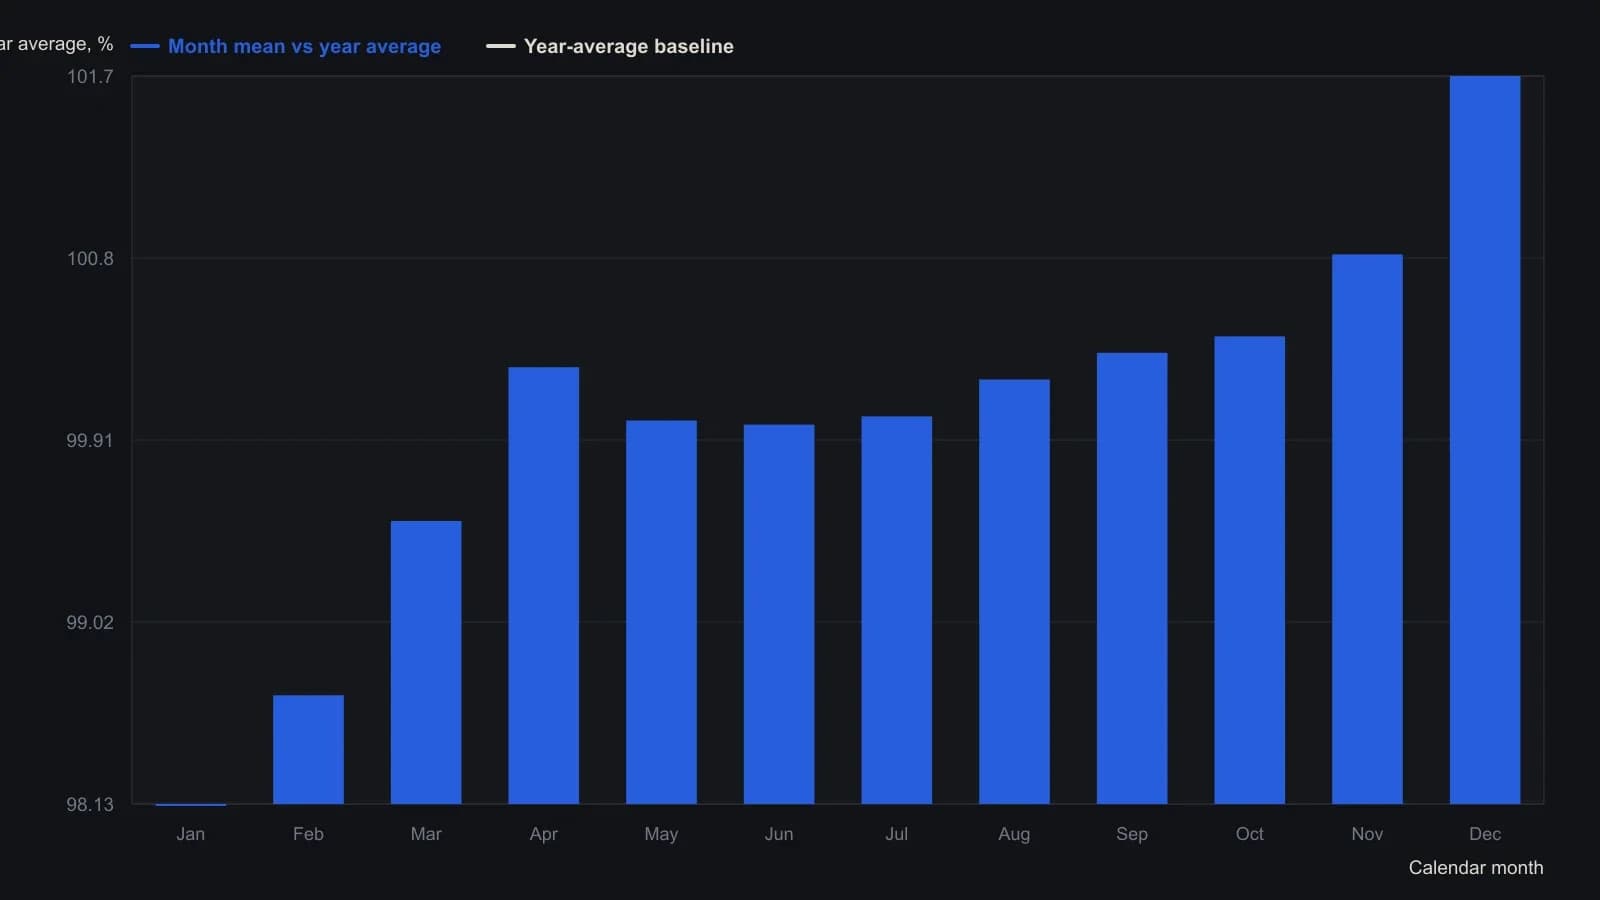
Task: Click the 'Aug' axis label
Action: click(1014, 834)
